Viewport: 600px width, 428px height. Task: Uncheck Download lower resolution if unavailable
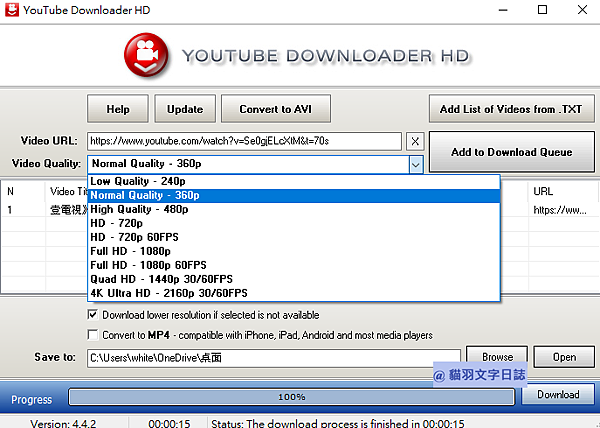pyautogui.click(x=93, y=315)
